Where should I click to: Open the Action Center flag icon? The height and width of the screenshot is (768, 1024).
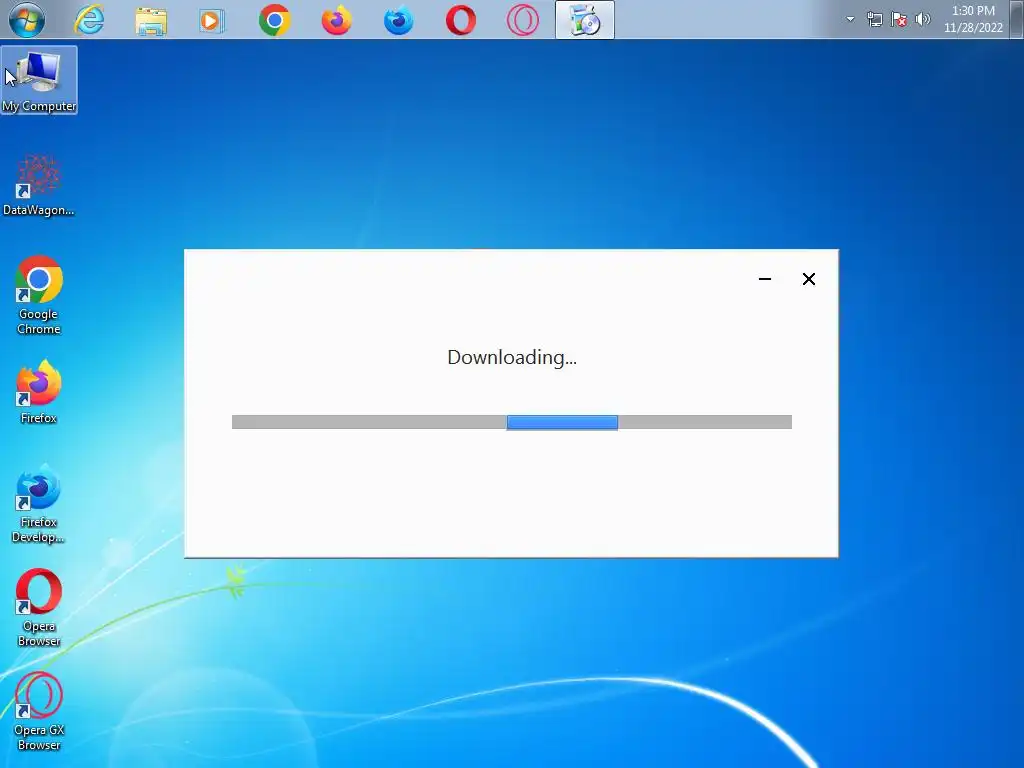(899, 20)
